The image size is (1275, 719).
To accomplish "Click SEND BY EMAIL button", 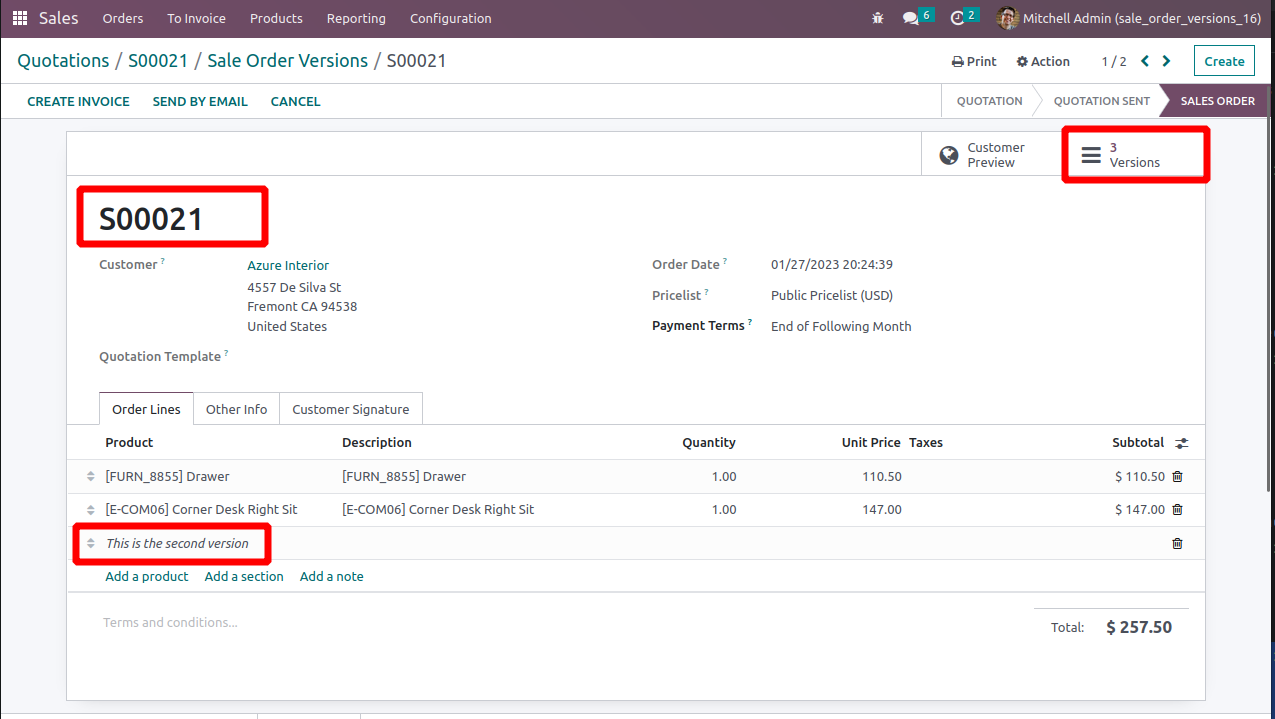I will tap(200, 101).
